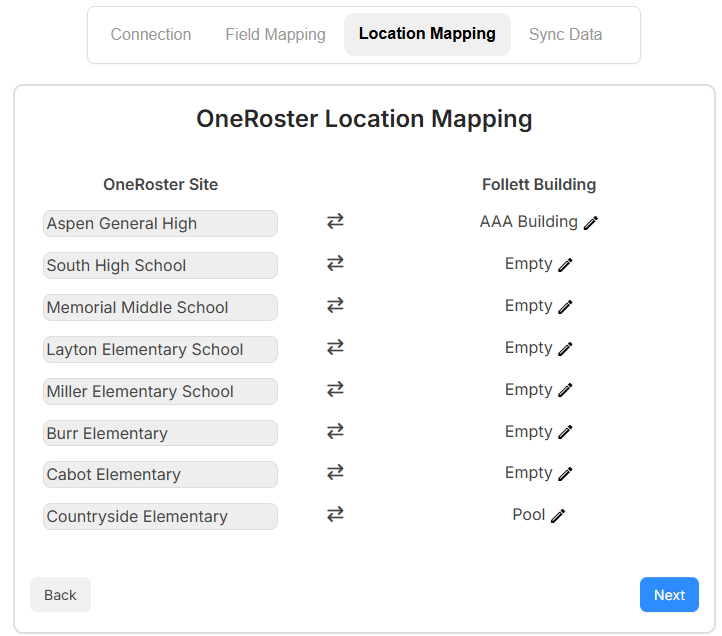The image size is (722, 636).
Task: Edit Follett building for Memorial Middle School
Action: click(x=565, y=307)
